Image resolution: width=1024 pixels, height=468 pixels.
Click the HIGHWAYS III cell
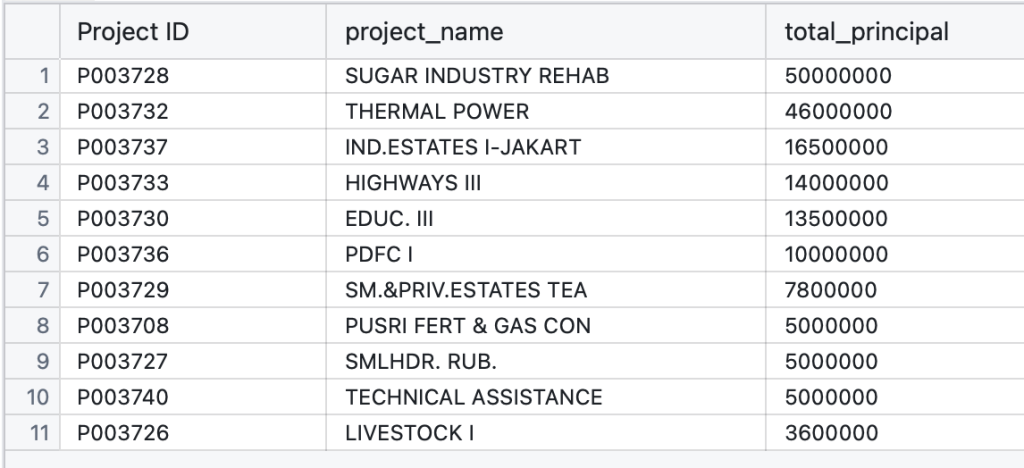(410, 184)
